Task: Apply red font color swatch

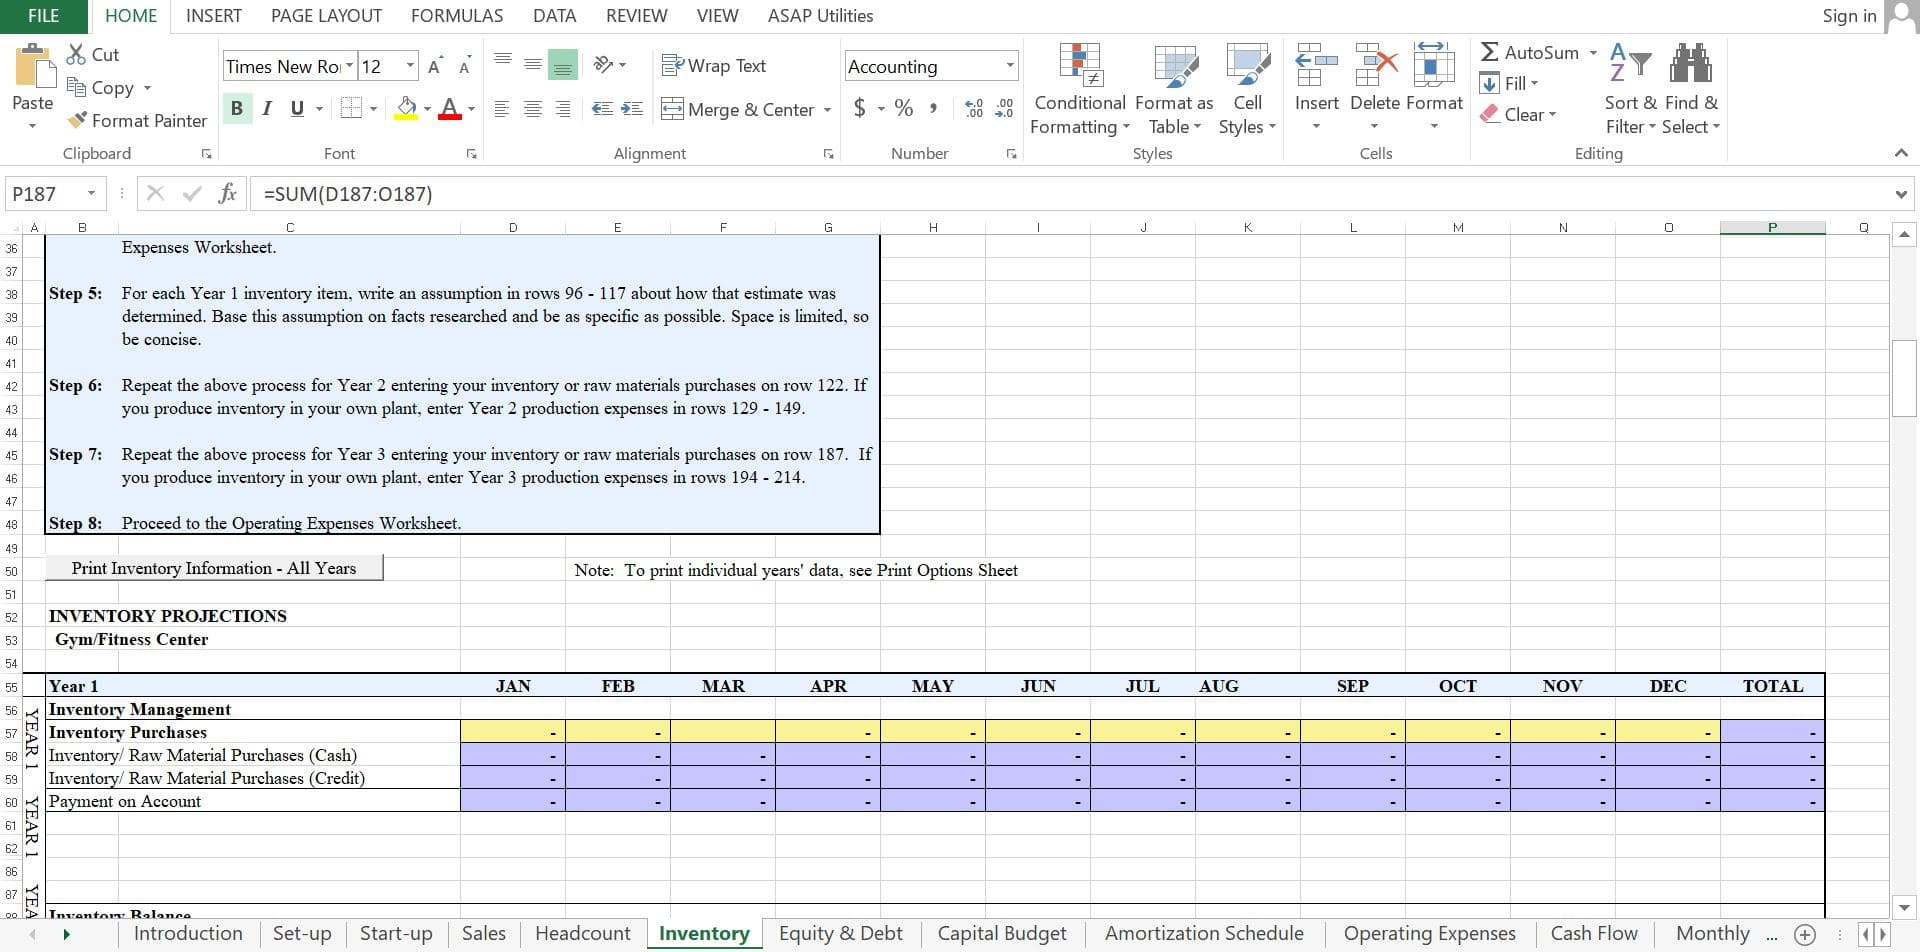Action: pyautogui.click(x=450, y=109)
